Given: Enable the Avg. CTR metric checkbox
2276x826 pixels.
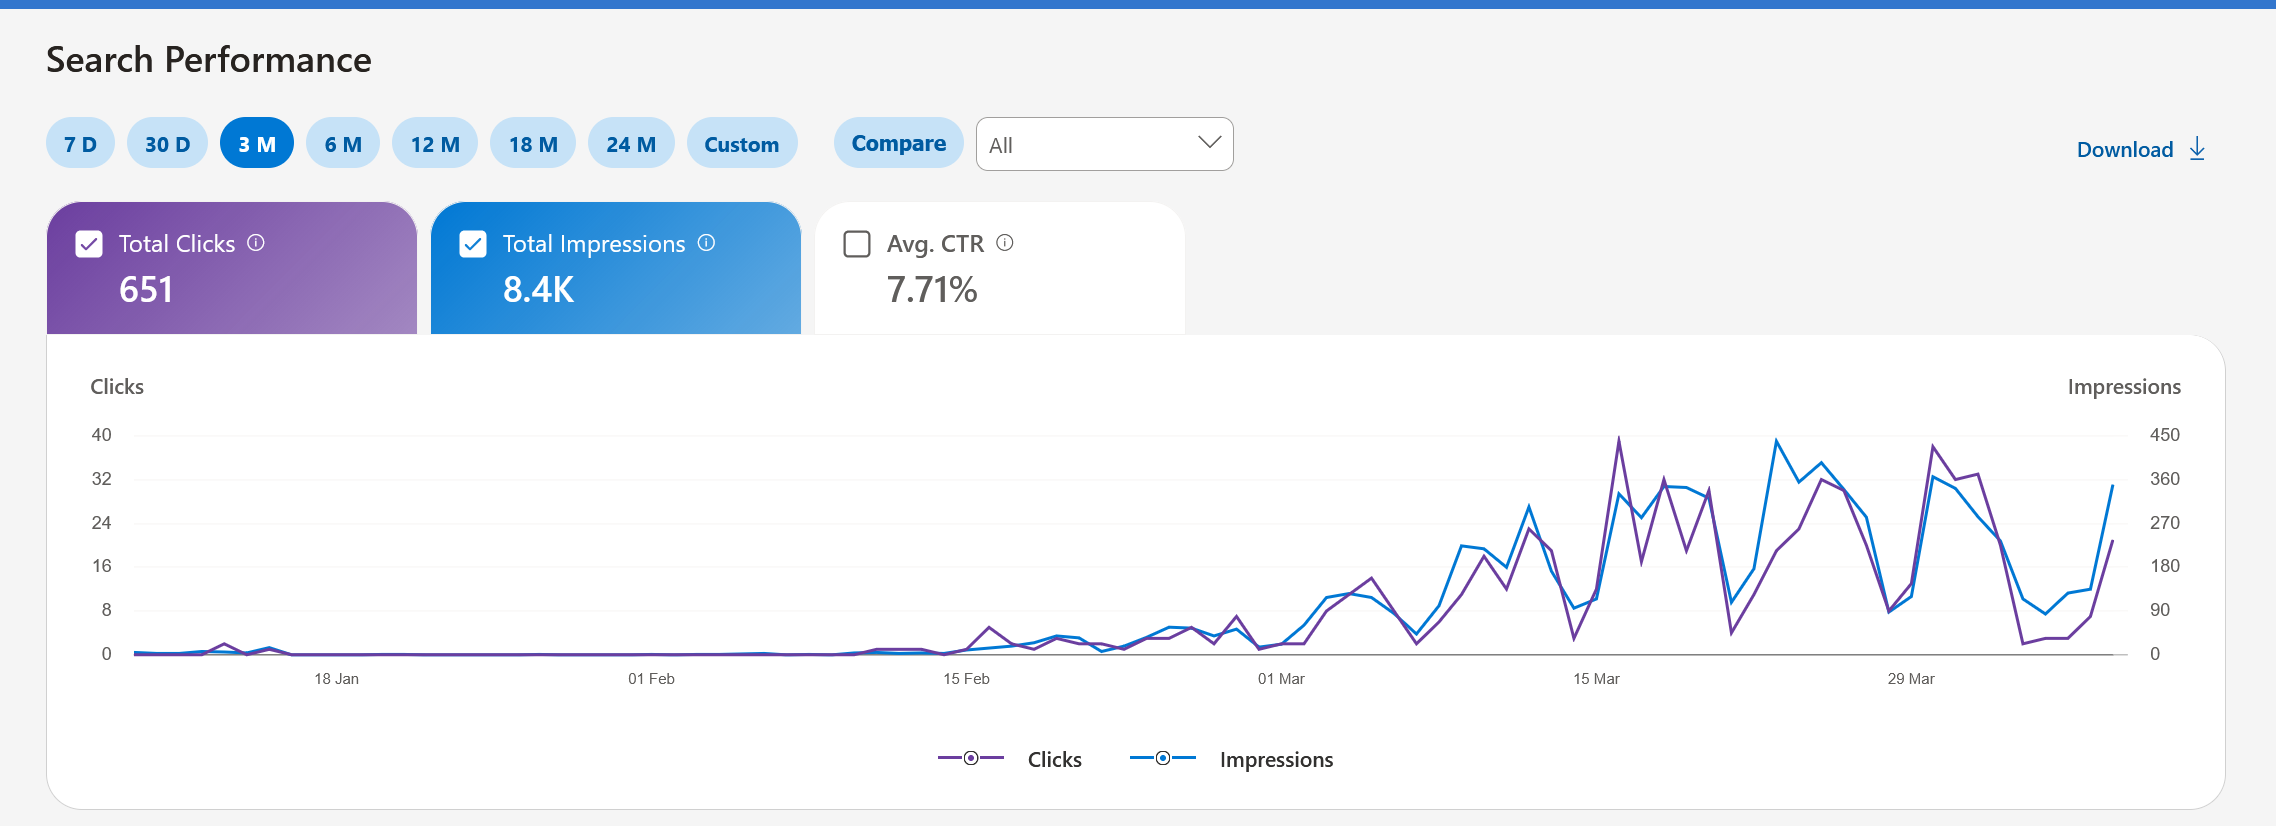Looking at the screenshot, I should [x=857, y=242].
